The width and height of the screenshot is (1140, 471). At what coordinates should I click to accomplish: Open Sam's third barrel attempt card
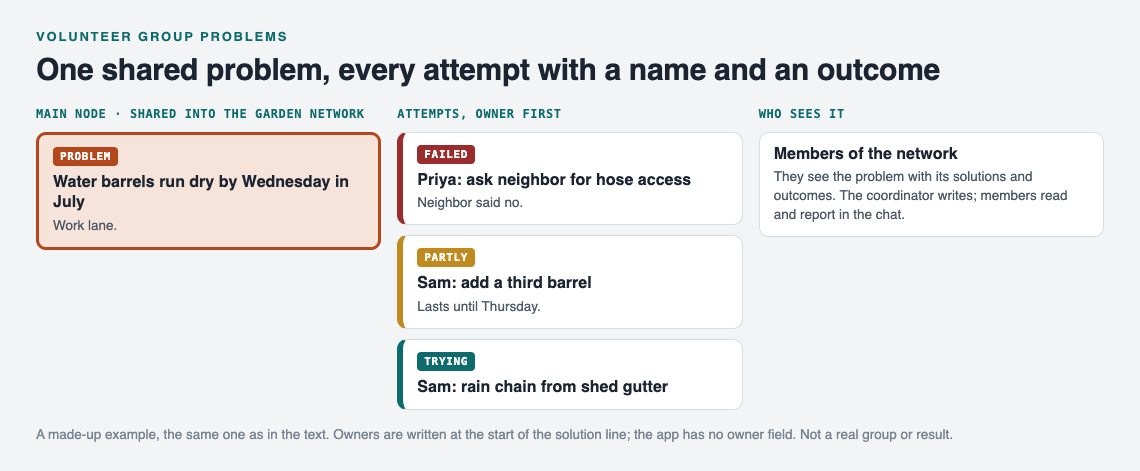tap(570, 282)
